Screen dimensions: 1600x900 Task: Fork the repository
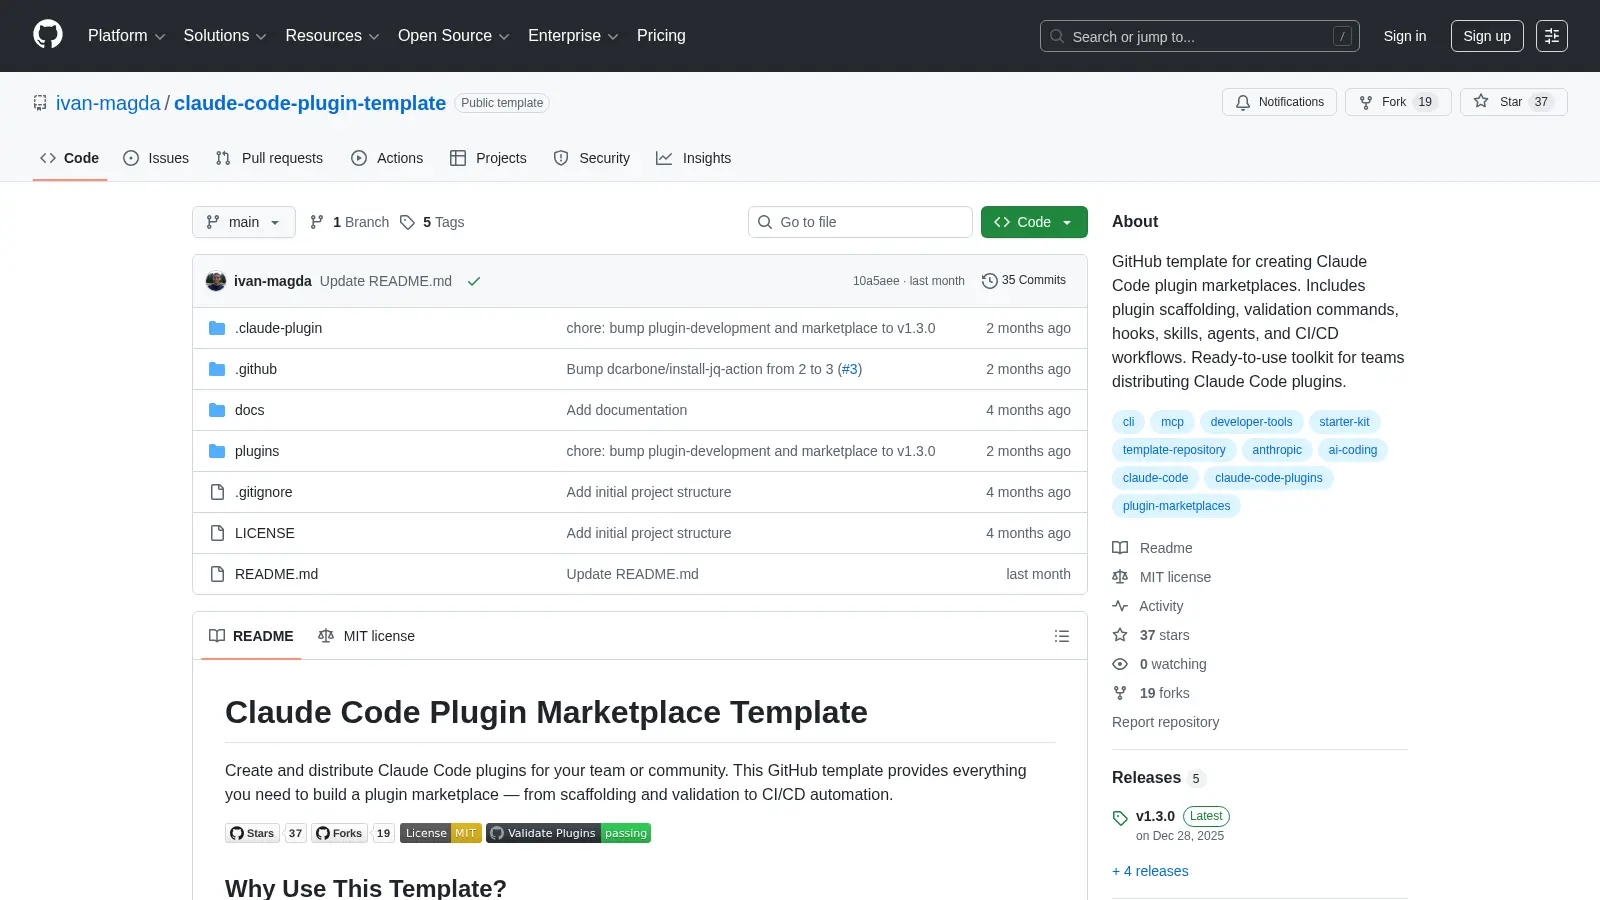point(1398,102)
